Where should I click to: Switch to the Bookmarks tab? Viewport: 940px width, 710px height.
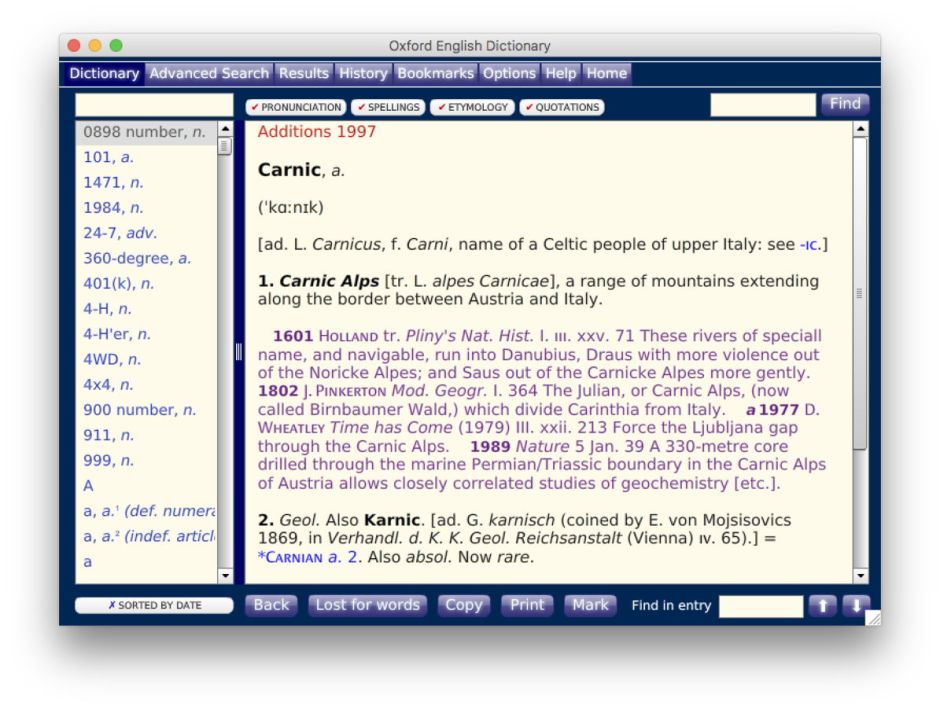click(435, 73)
